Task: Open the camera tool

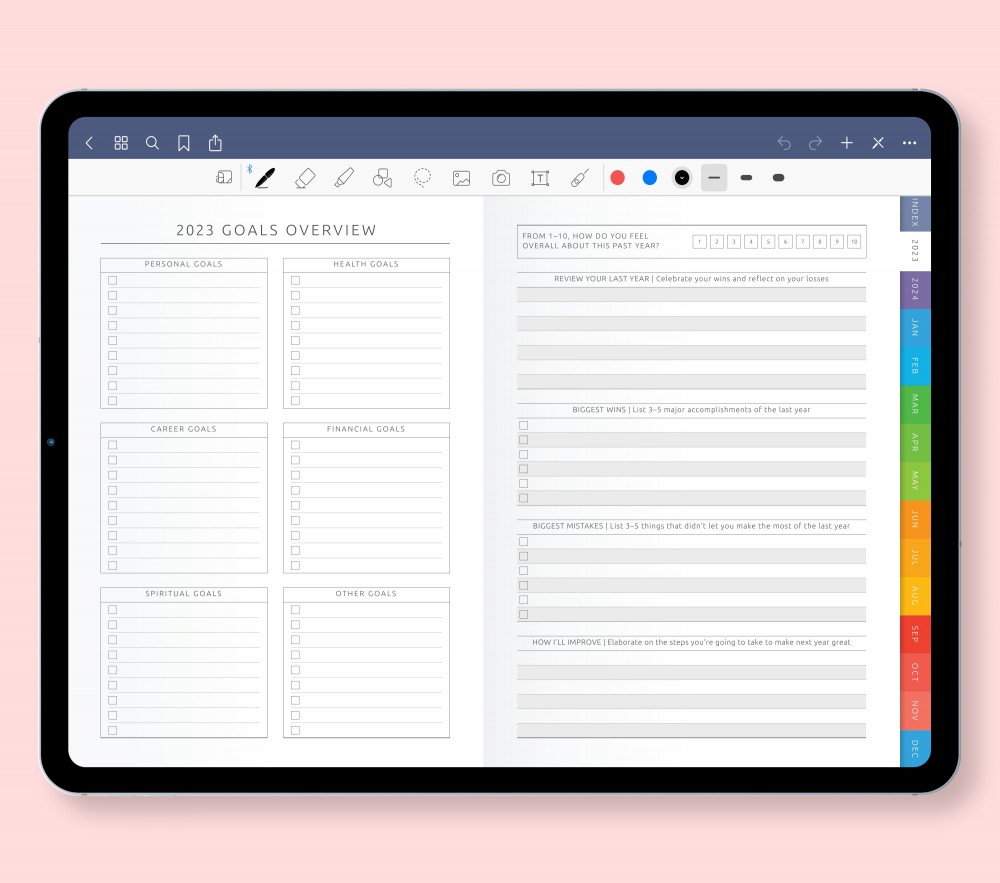Action: coord(501,178)
